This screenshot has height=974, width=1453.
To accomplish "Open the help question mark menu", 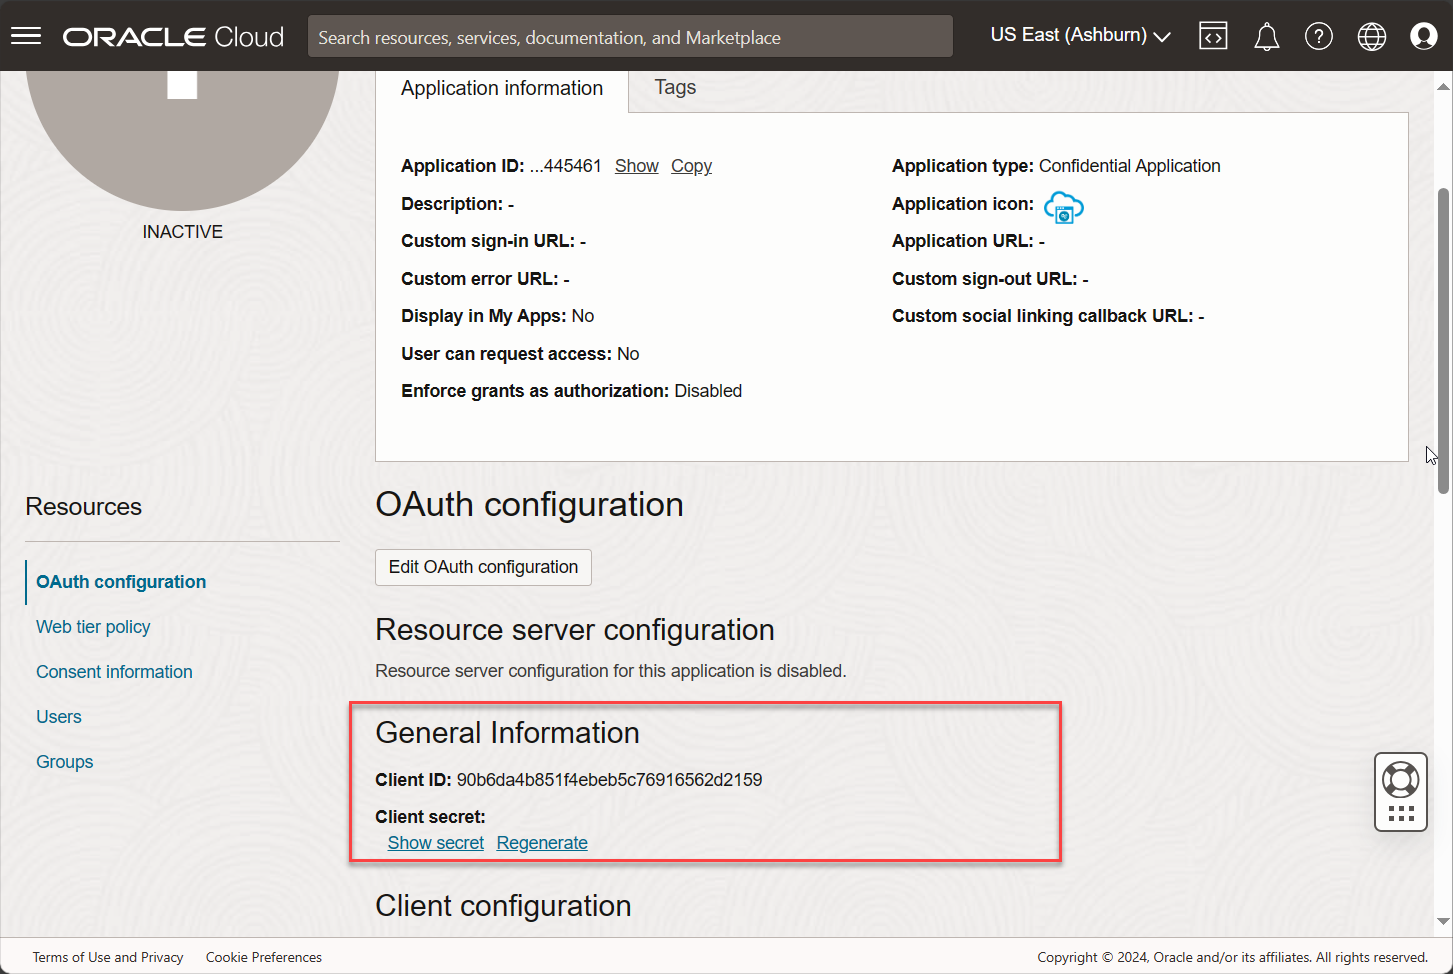I will tap(1318, 37).
